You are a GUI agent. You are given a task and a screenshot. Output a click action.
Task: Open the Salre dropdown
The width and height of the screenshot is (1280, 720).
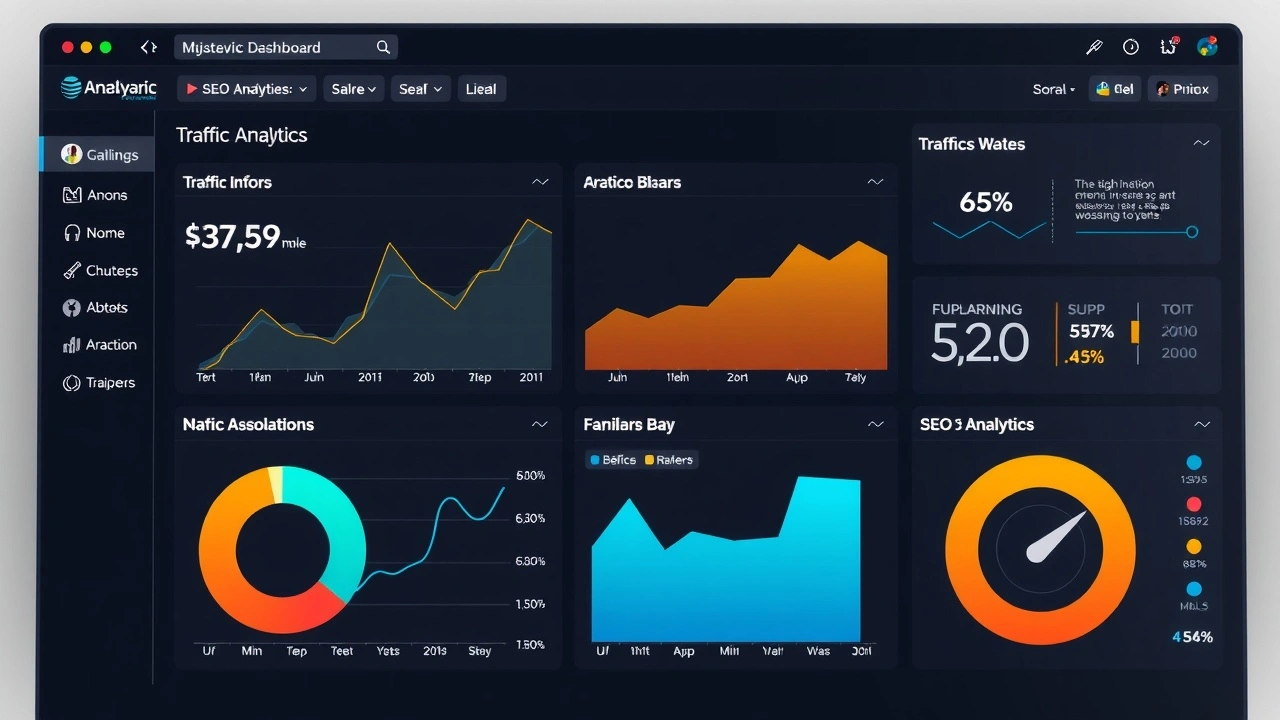click(353, 88)
